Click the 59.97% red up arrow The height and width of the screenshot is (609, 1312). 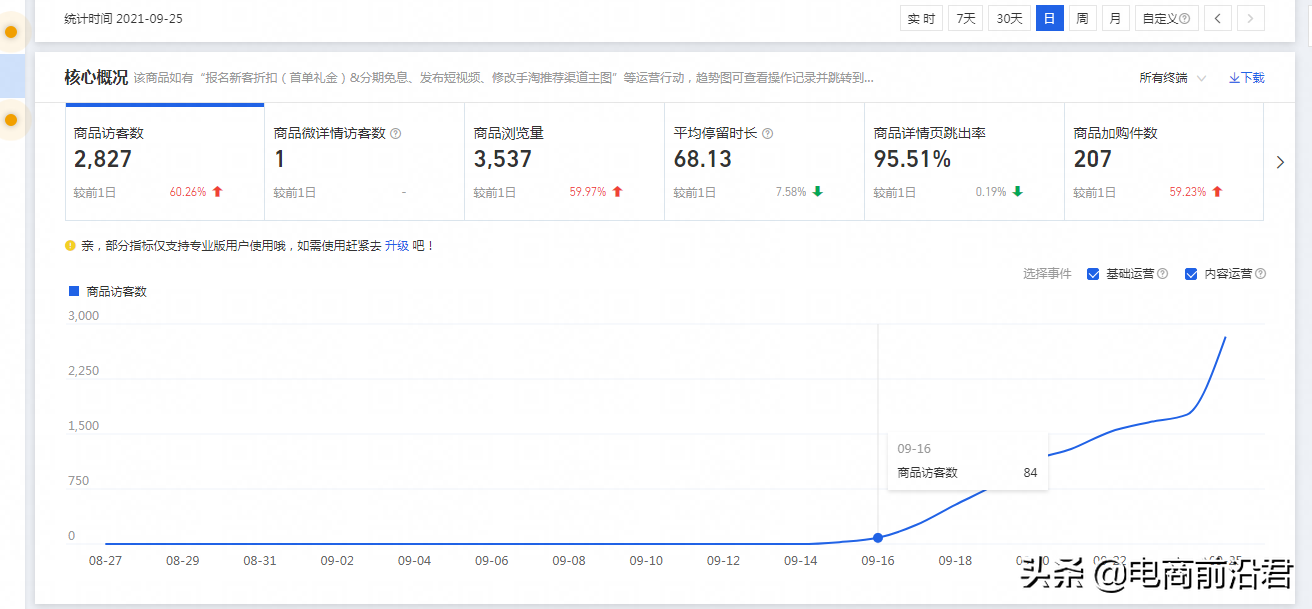[617, 192]
